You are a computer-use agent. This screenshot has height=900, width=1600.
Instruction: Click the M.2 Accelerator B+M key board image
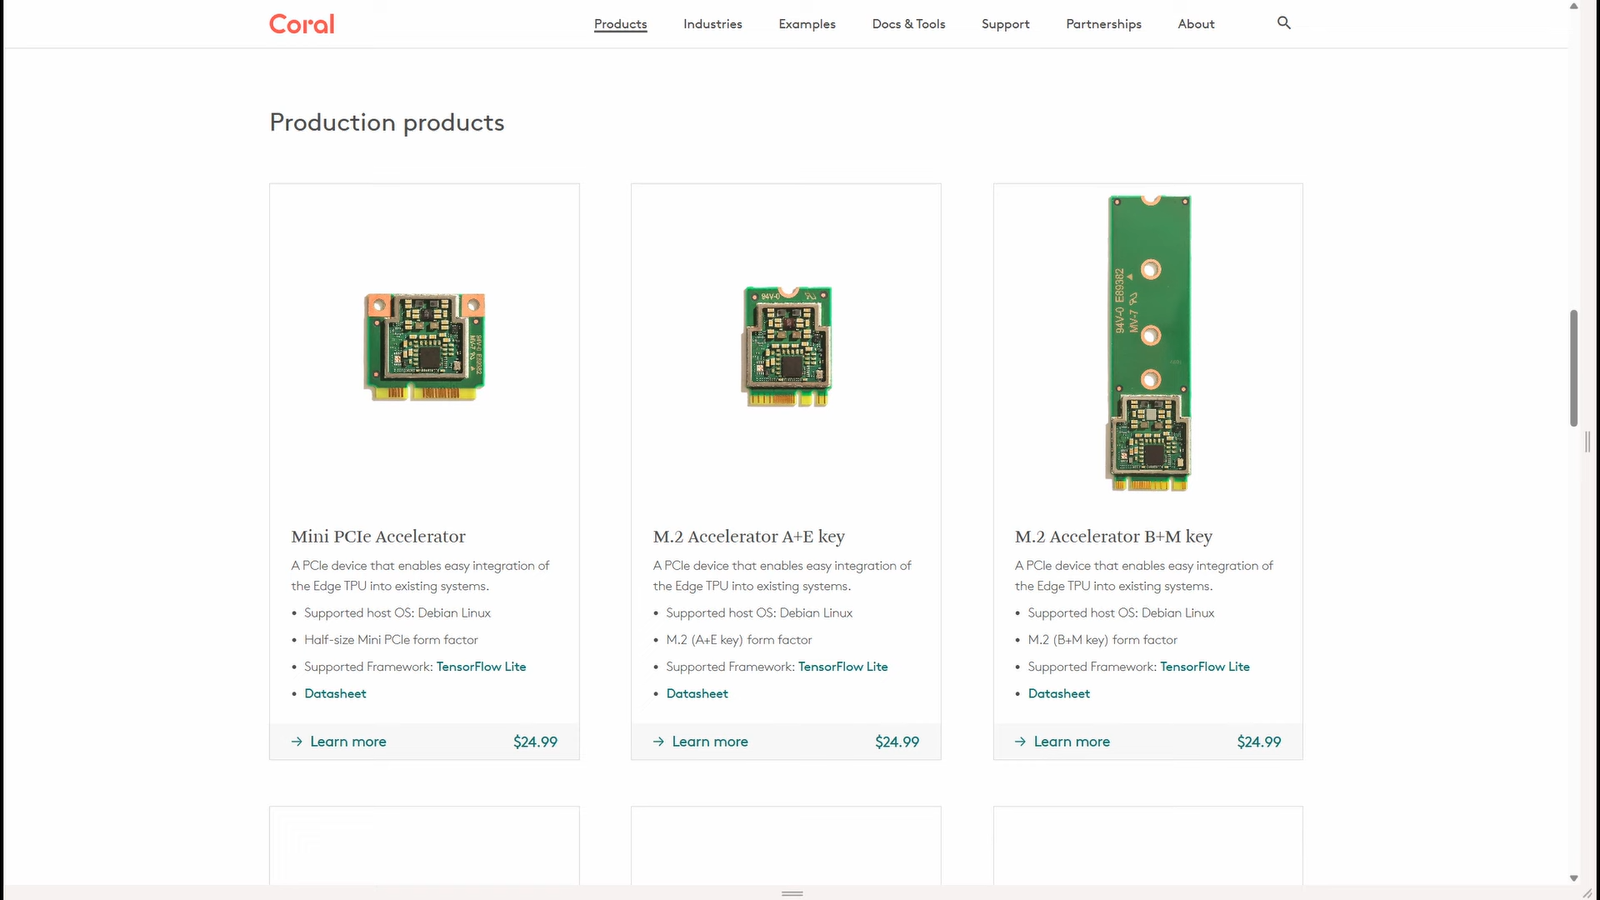point(1149,343)
